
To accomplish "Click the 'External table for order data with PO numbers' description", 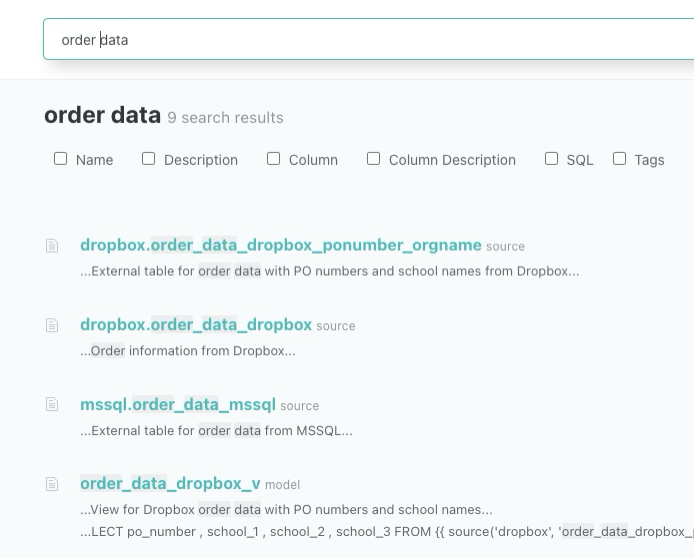I will (x=330, y=271).
